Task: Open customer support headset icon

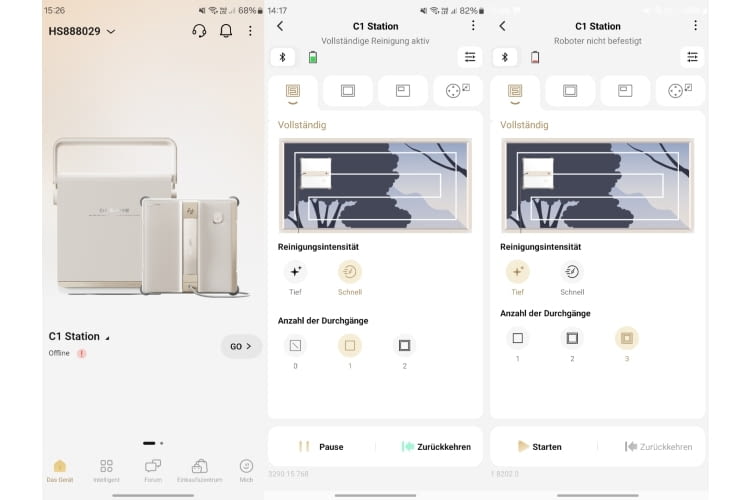Action: tap(199, 31)
